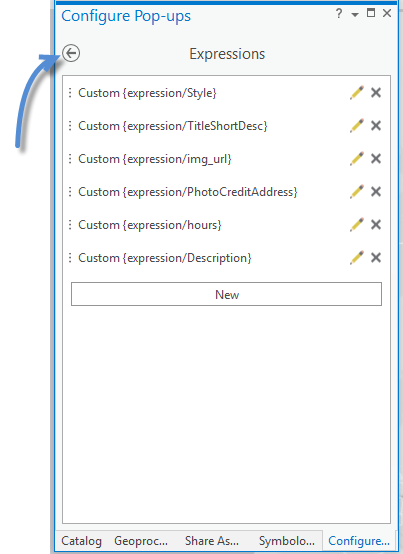Click the New expression button
The height and width of the screenshot is (554, 403).
(x=226, y=294)
